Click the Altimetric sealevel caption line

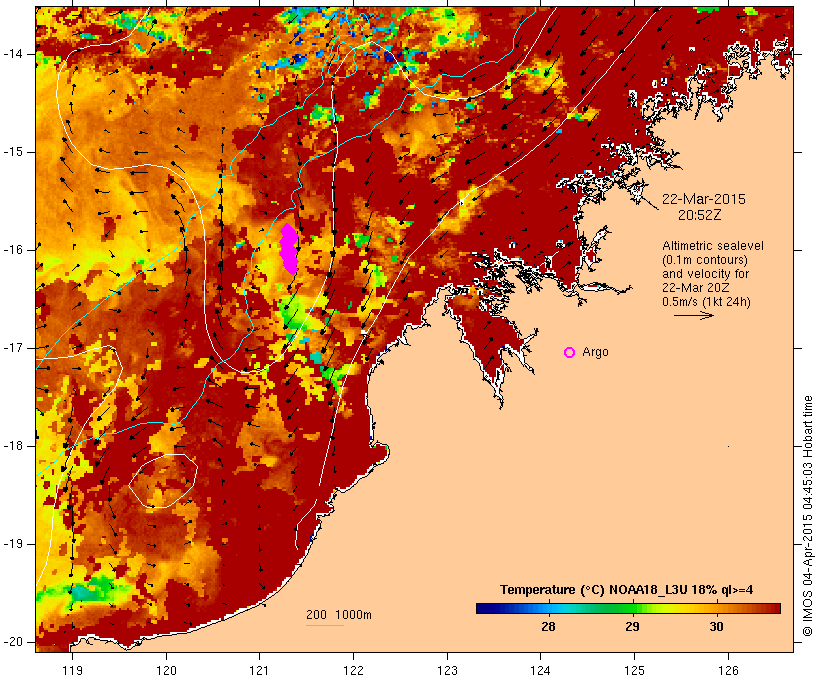click(x=713, y=246)
